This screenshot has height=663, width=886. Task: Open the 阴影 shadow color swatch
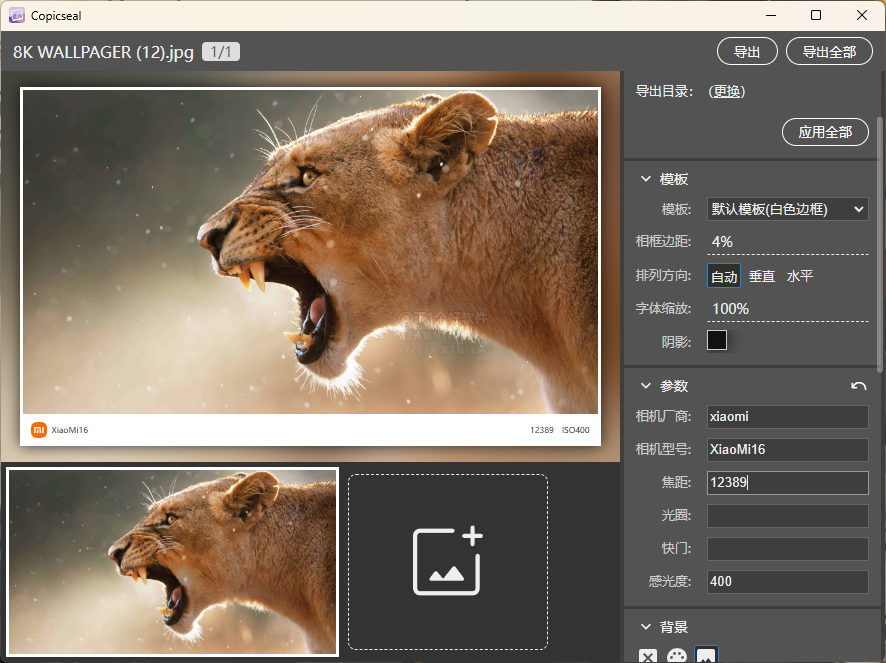(x=717, y=340)
